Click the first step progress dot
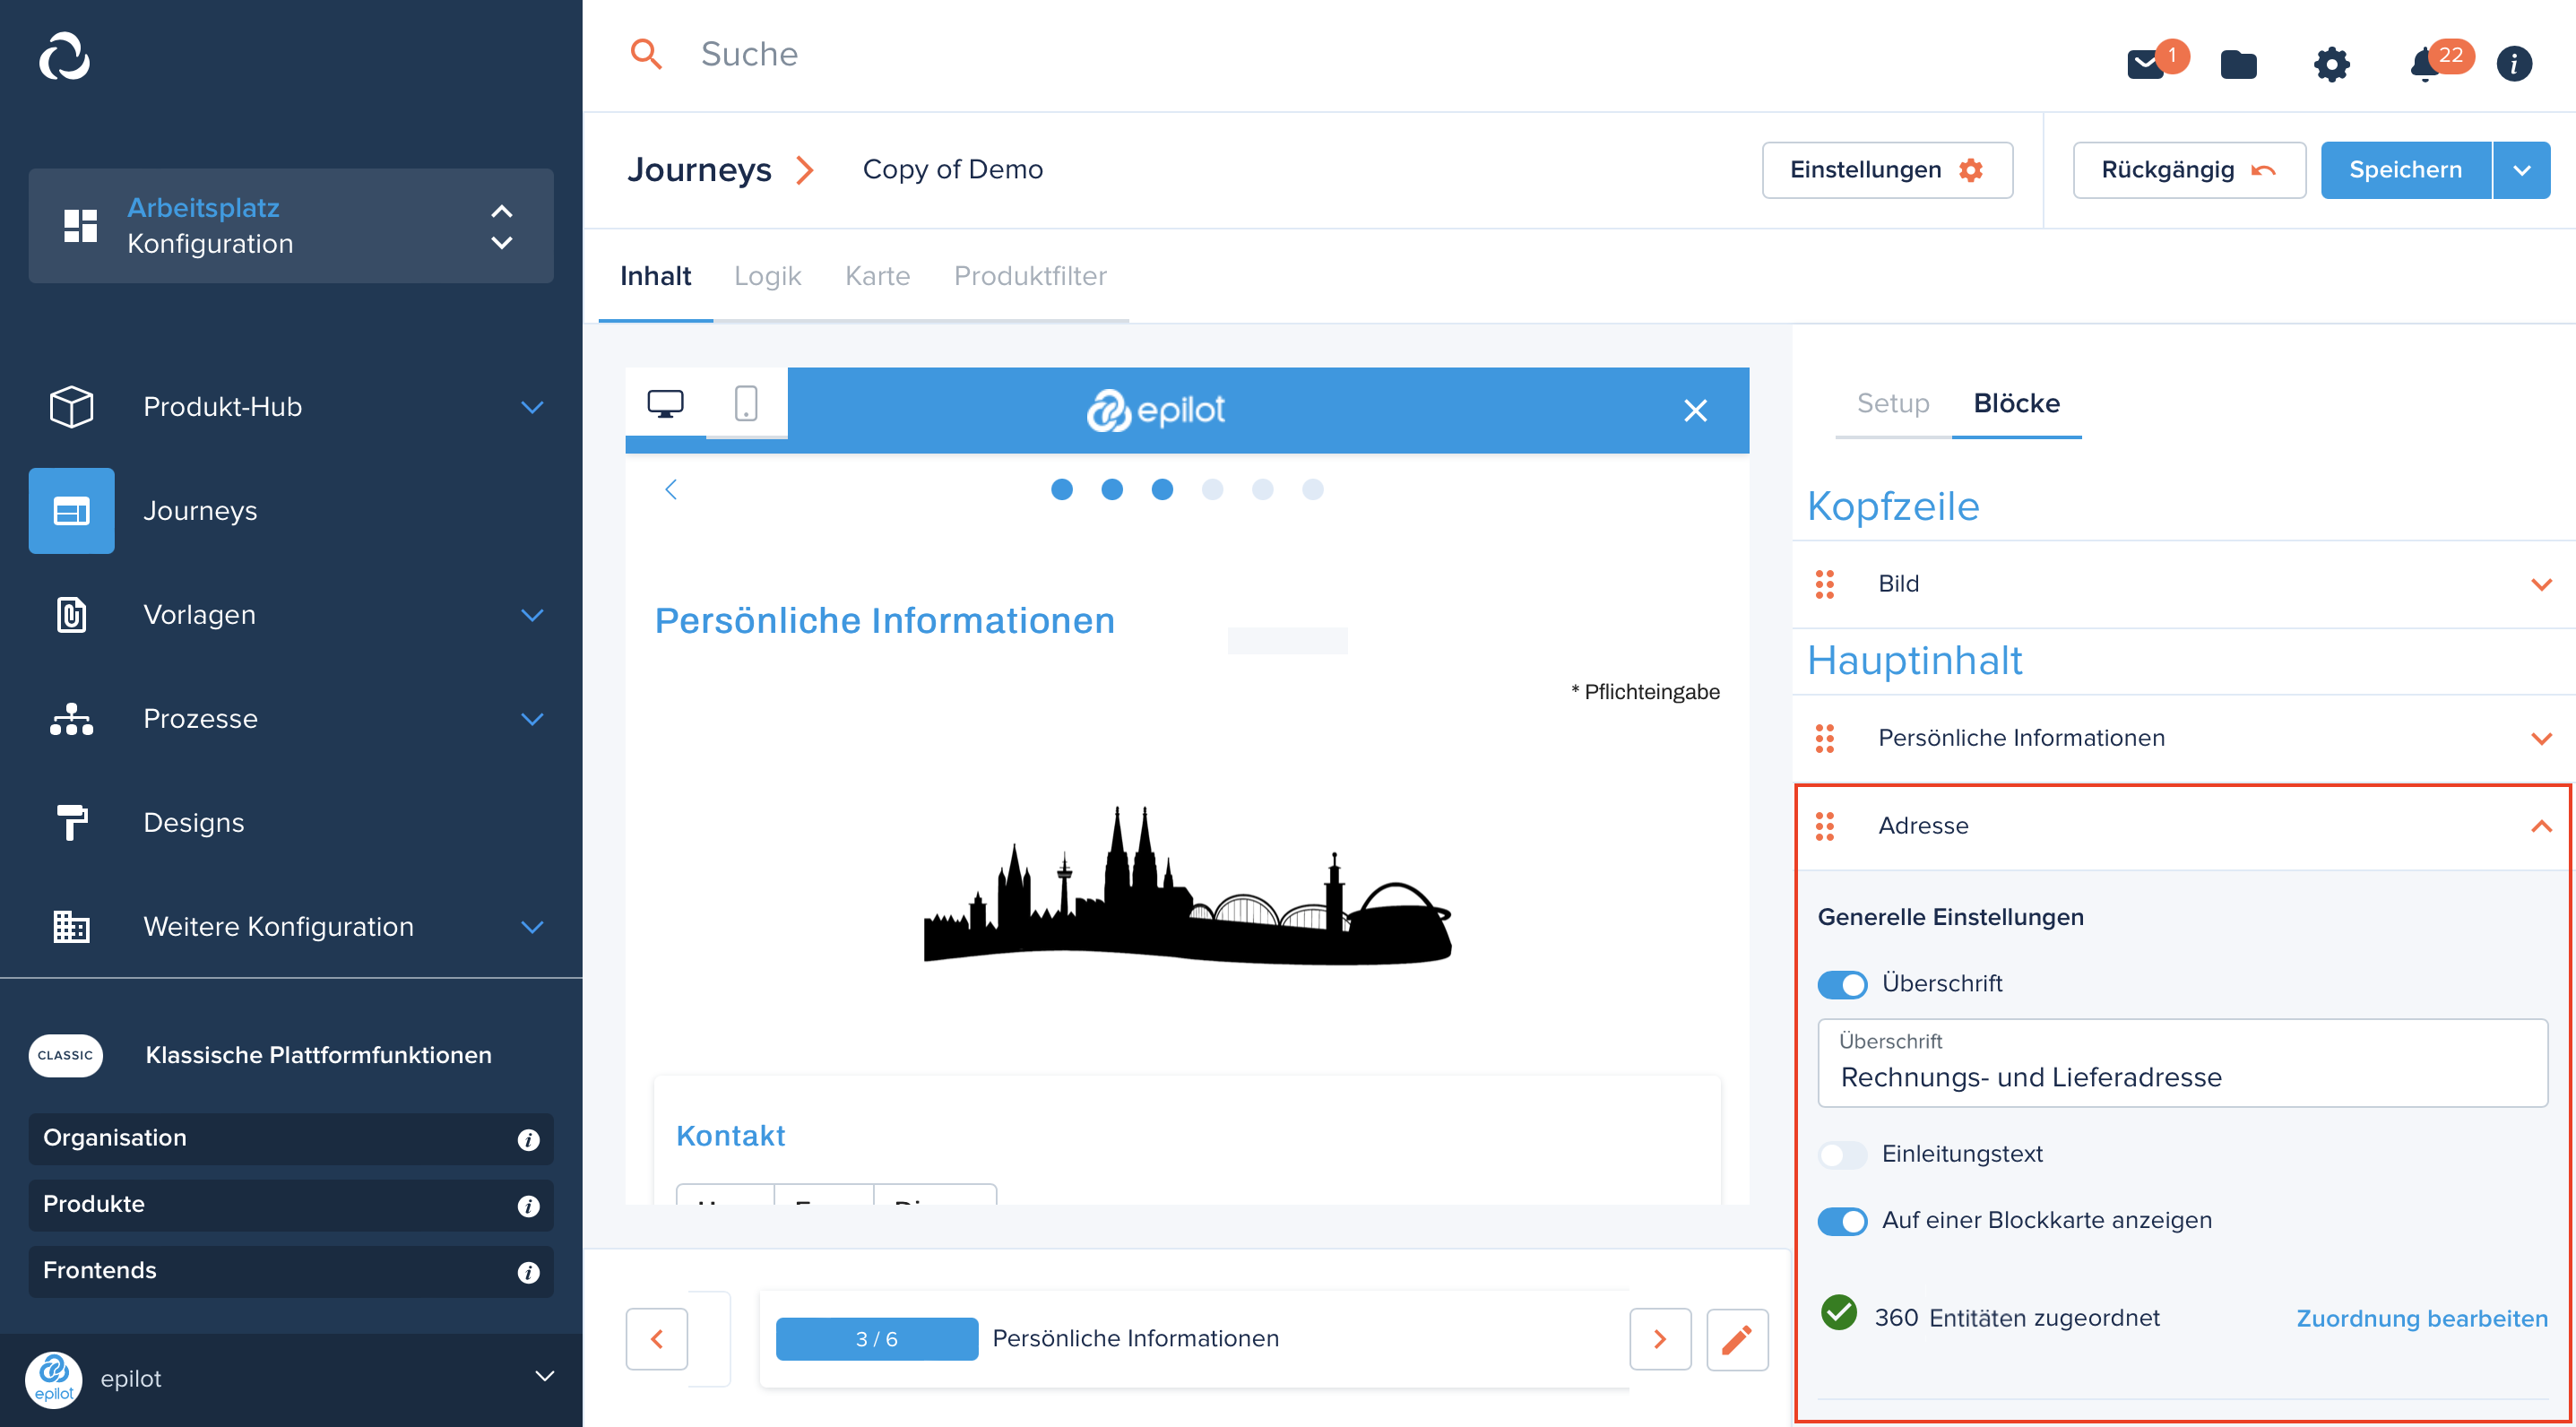The image size is (2576, 1427). pyautogui.click(x=1061, y=489)
